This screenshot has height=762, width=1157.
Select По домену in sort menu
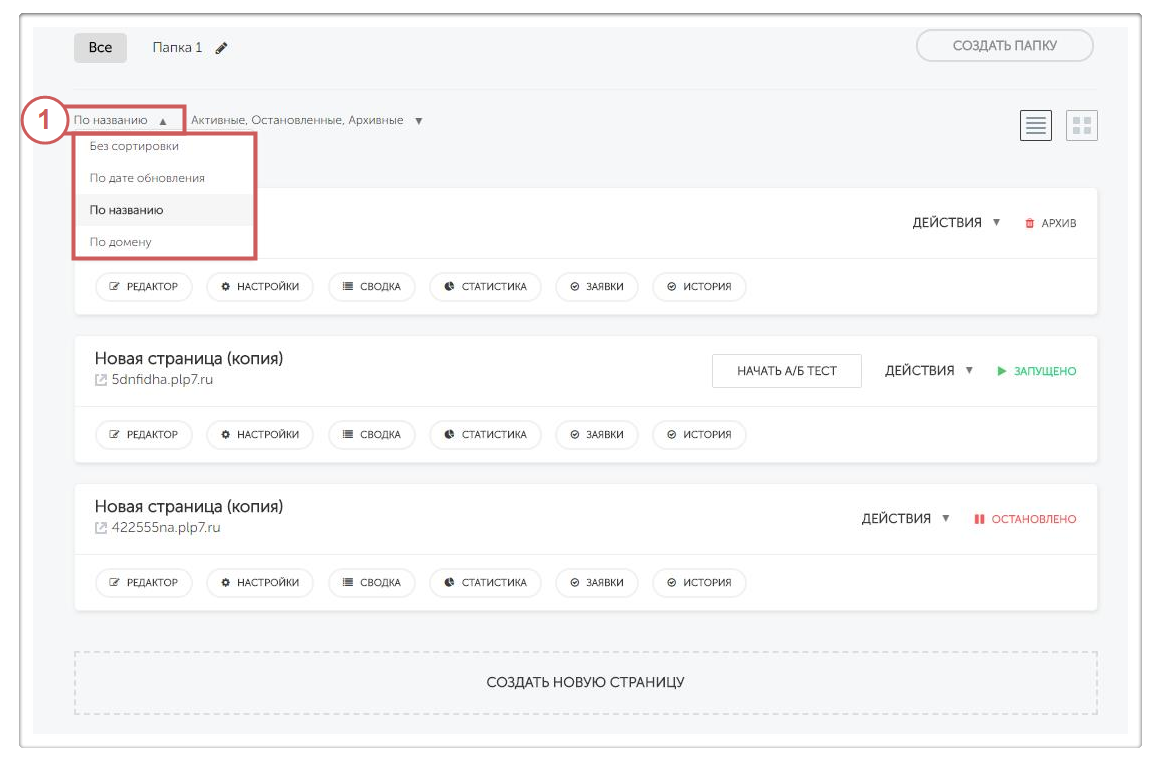click(x=121, y=242)
